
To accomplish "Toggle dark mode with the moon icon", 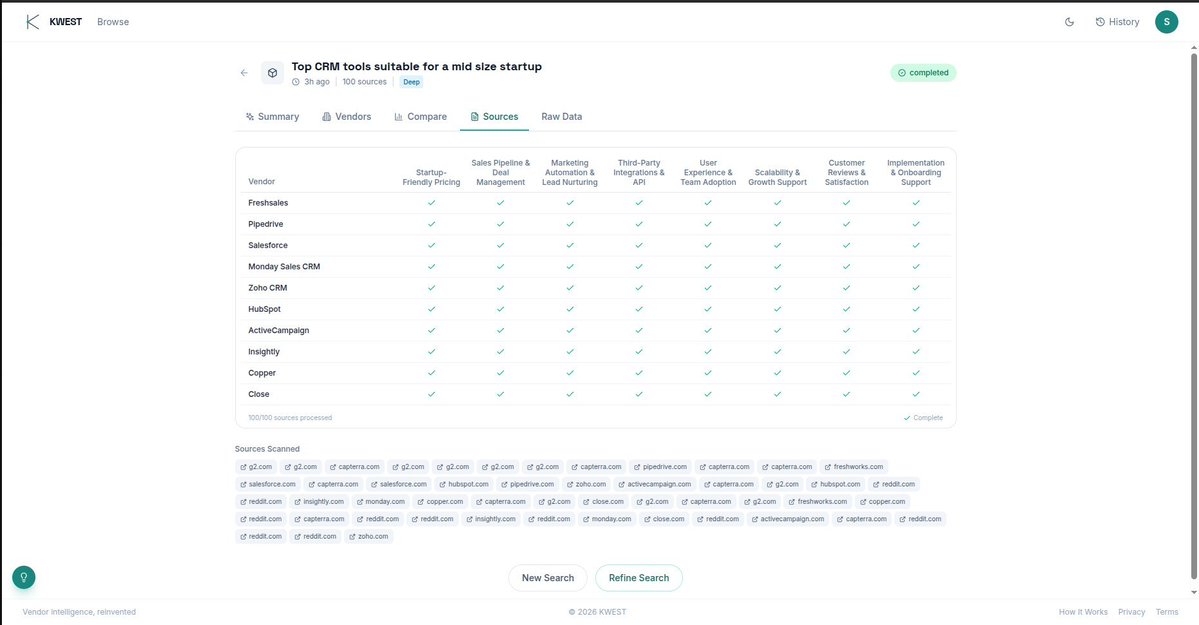I will [1069, 22].
